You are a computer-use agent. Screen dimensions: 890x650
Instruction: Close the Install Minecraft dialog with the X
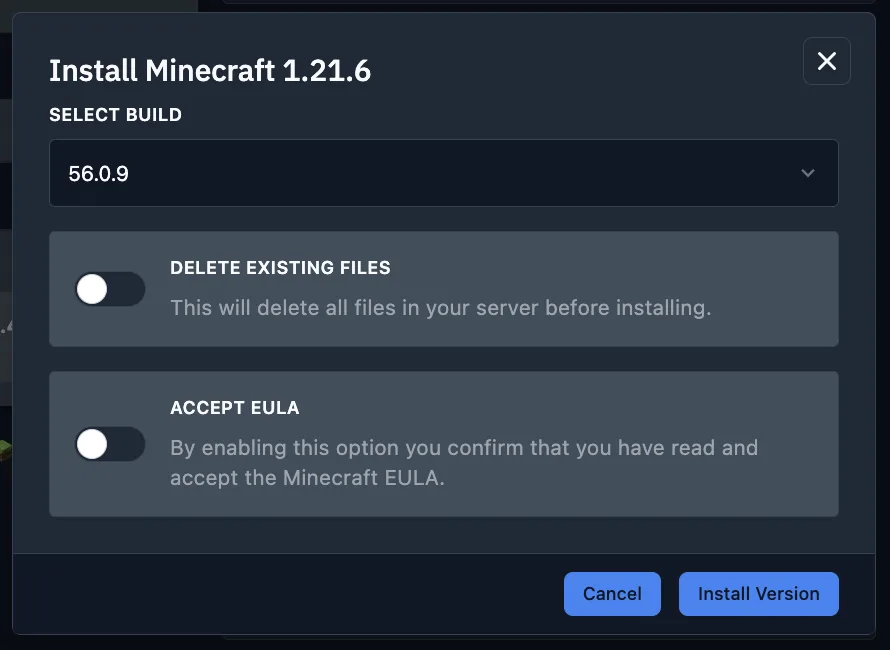(x=826, y=61)
